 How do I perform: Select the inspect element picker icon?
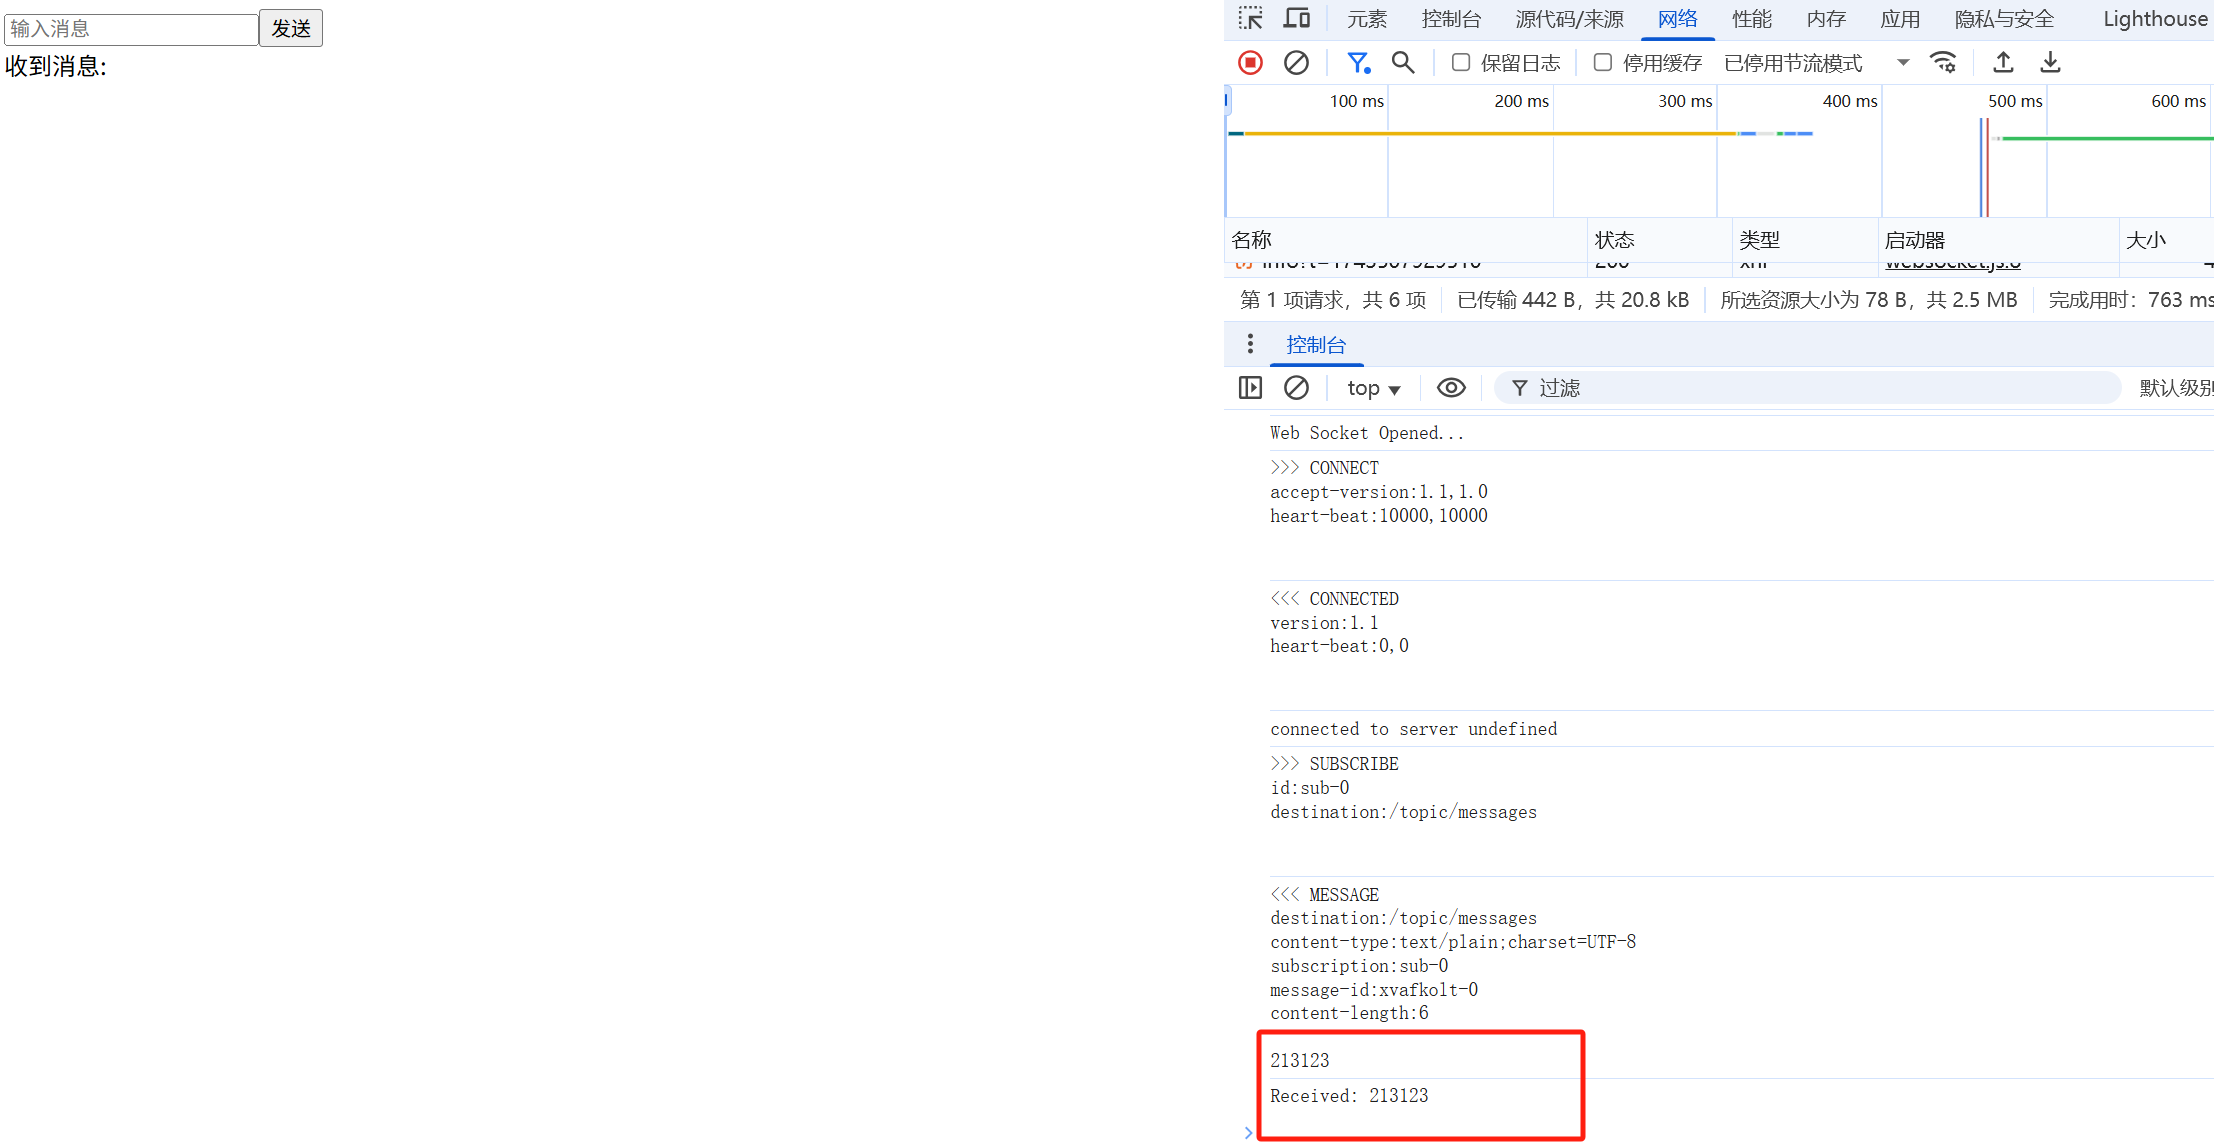(x=1250, y=18)
